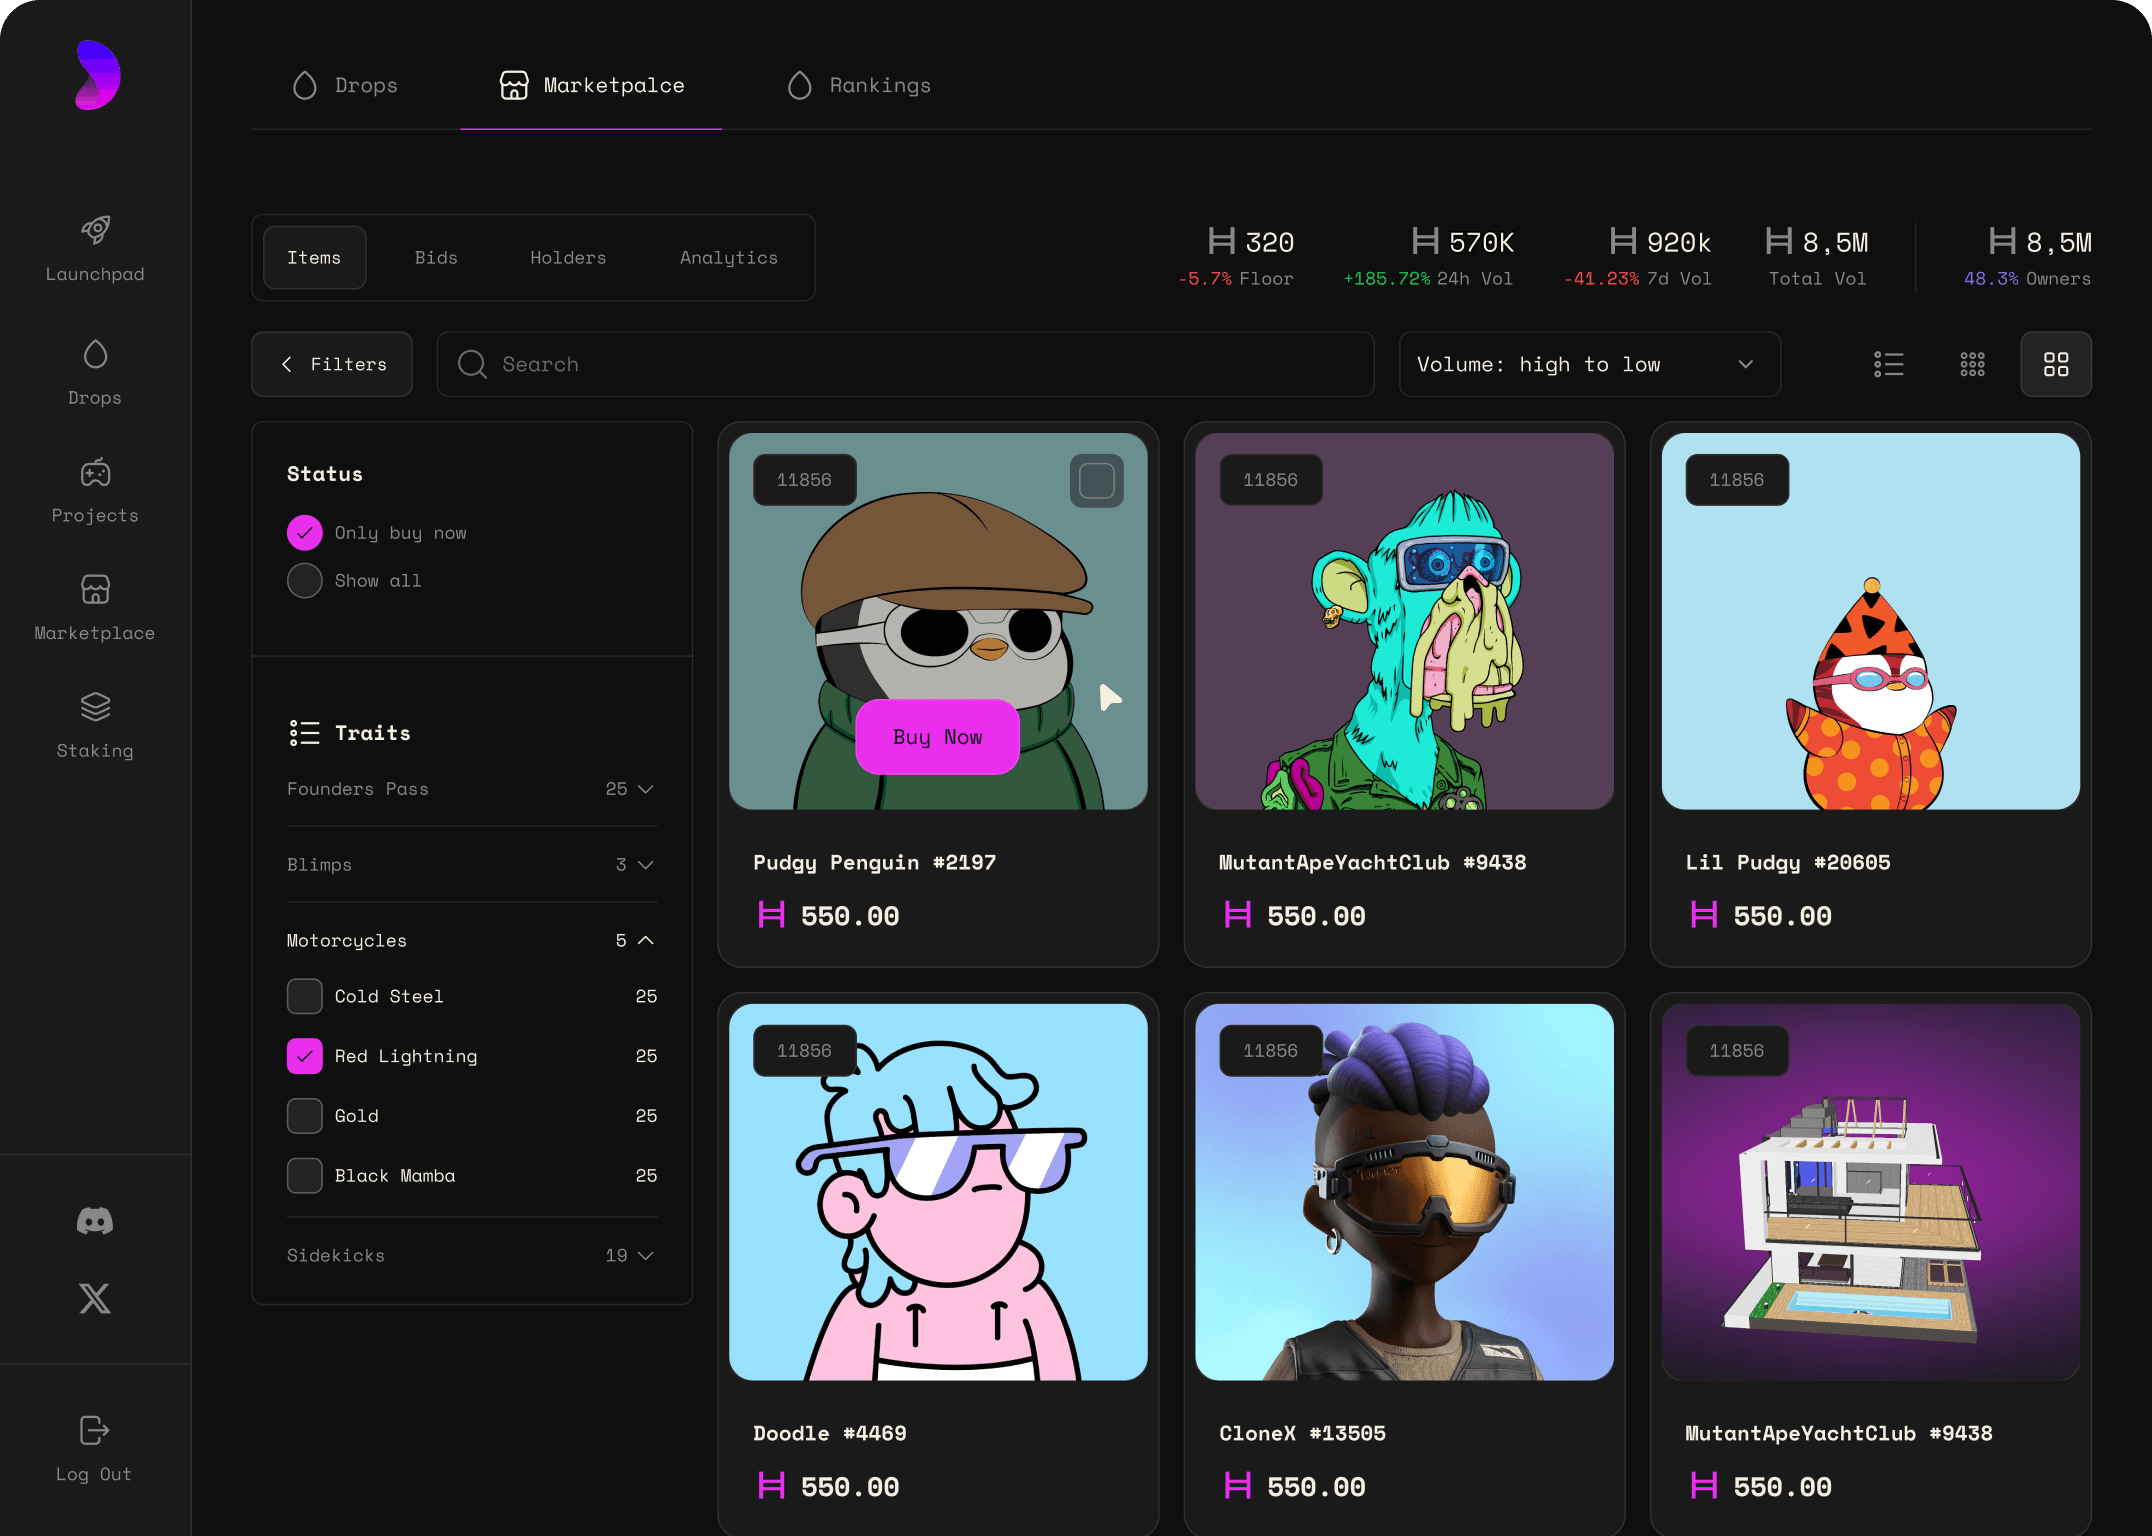The height and width of the screenshot is (1536, 2152).
Task: Click the 11856 badge on CloneX #13505
Action: 1270,1051
